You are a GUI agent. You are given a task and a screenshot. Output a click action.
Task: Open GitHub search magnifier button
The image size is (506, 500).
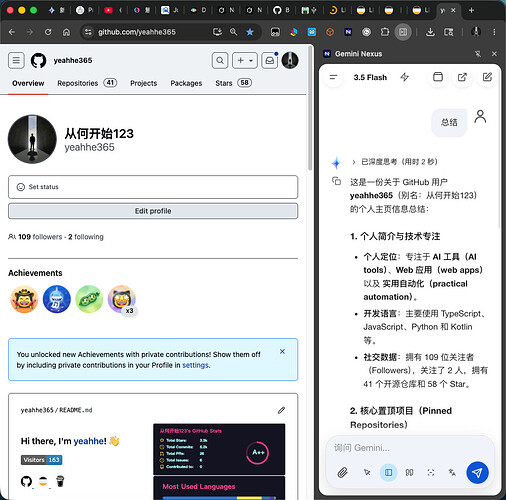[220, 60]
